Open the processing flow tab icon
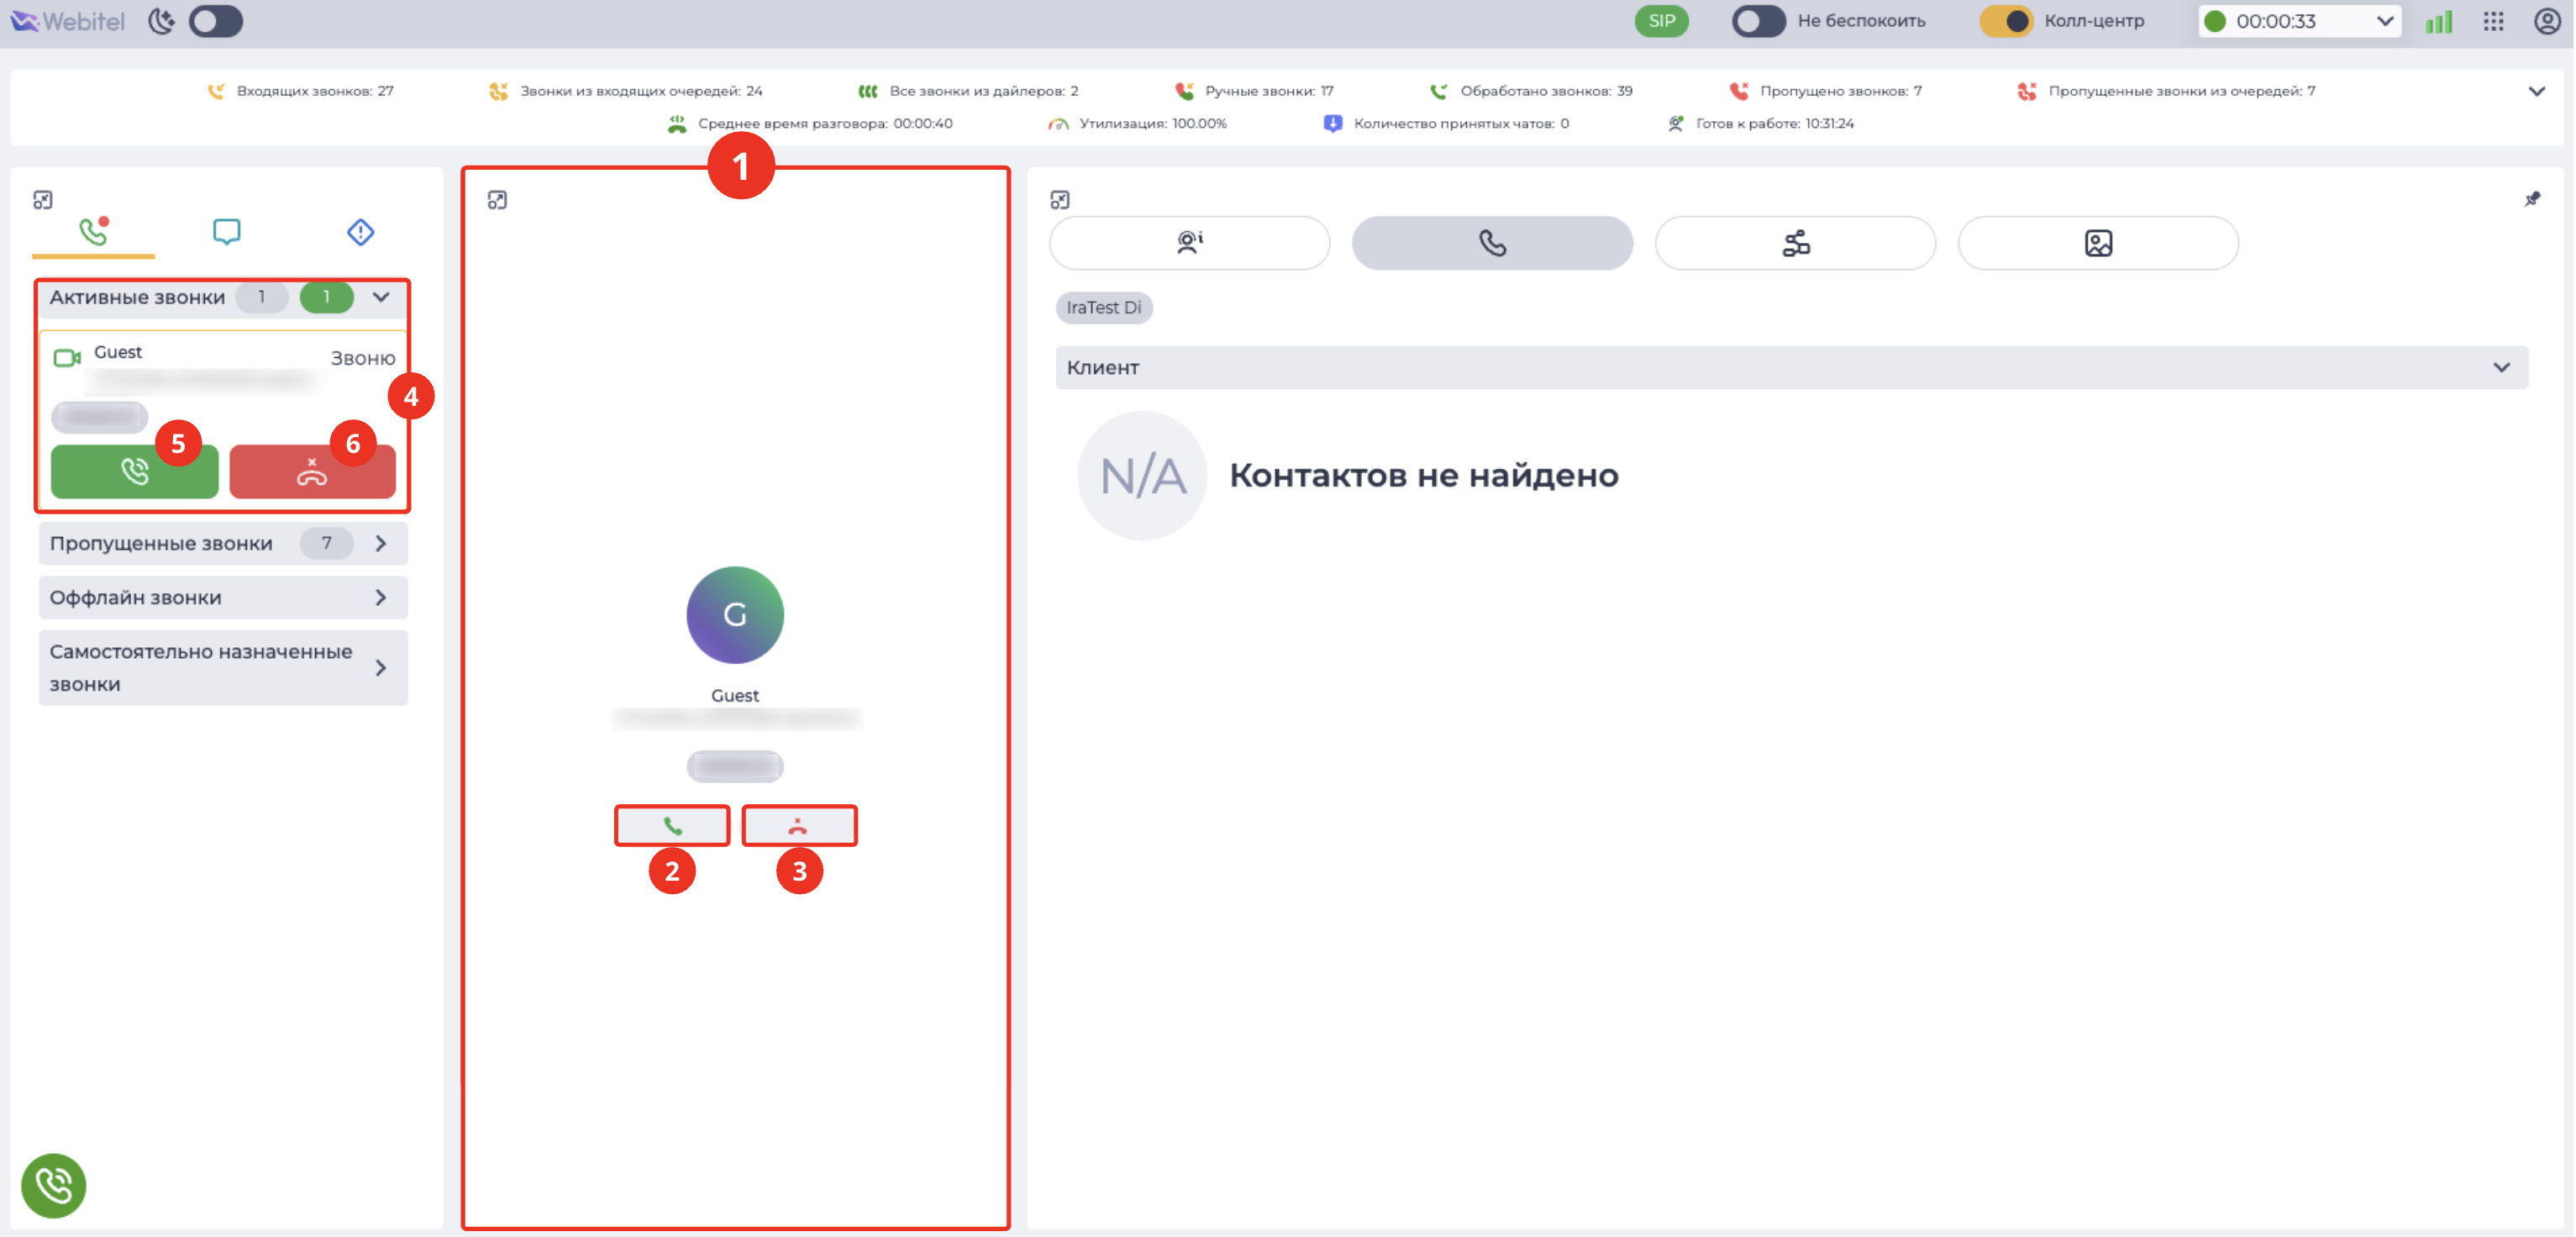Viewport: 2576px width, 1237px height. coord(1796,243)
